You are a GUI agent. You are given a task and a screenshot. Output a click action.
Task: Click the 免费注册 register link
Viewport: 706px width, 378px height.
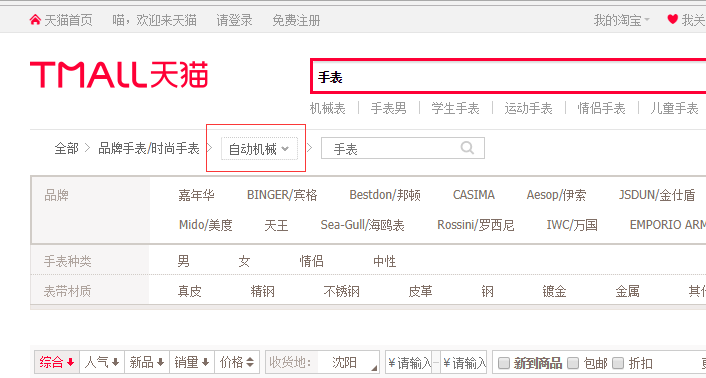[x=296, y=20]
